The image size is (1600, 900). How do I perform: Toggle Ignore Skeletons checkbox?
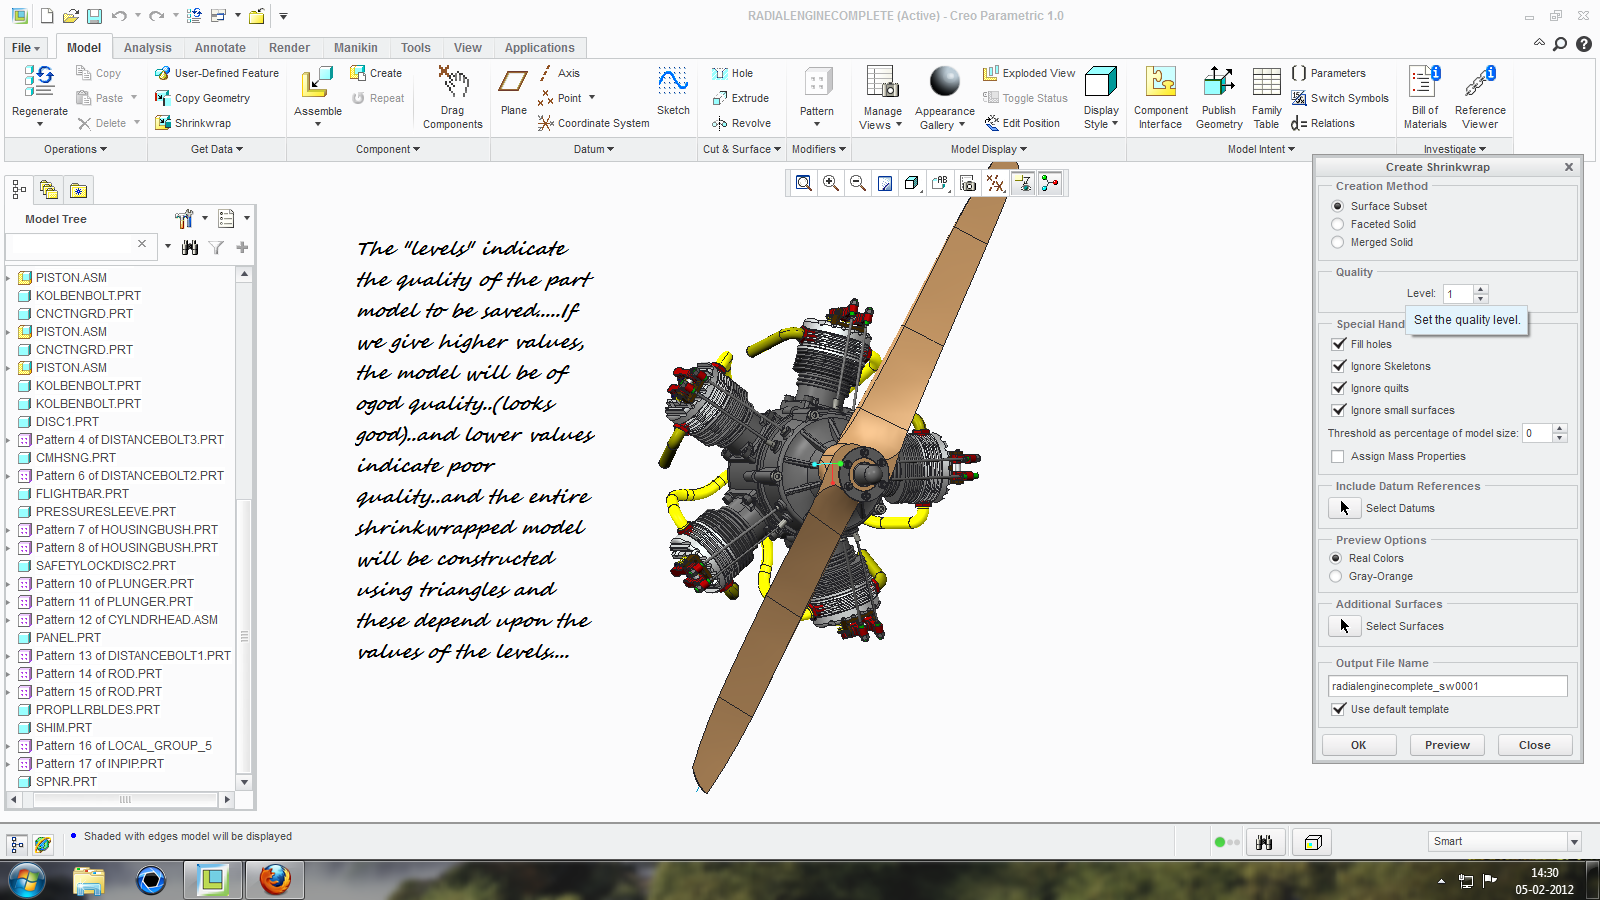pyautogui.click(x=1339, y=366)
